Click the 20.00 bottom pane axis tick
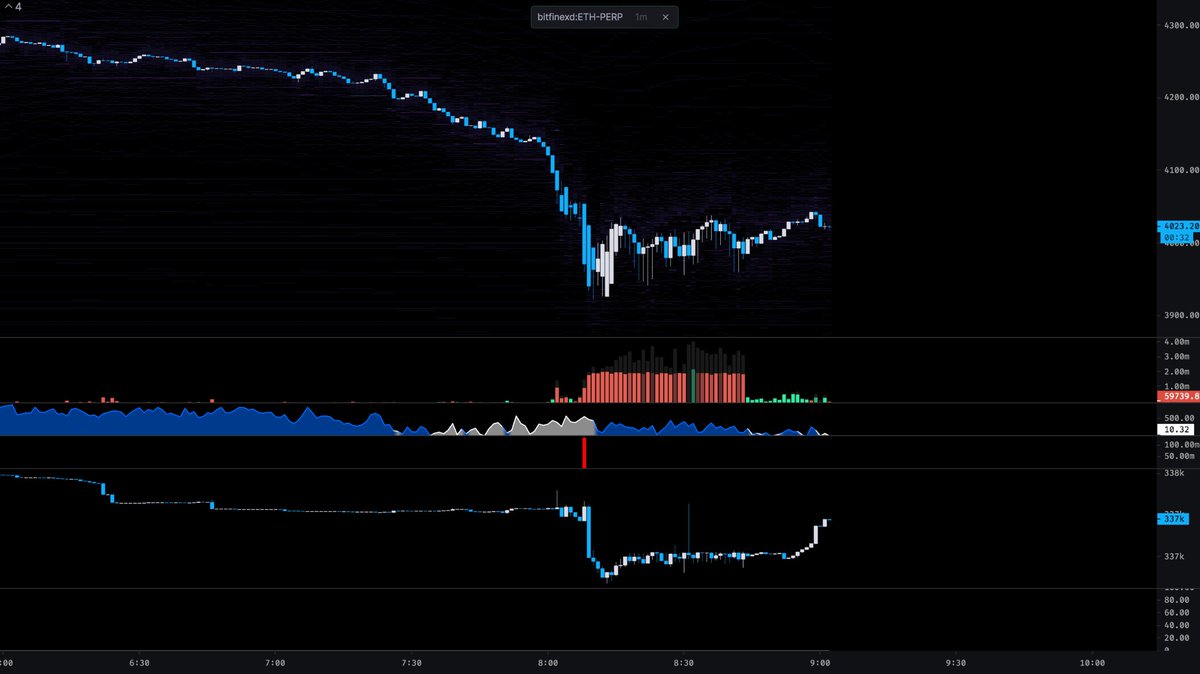 (1177, 637)
